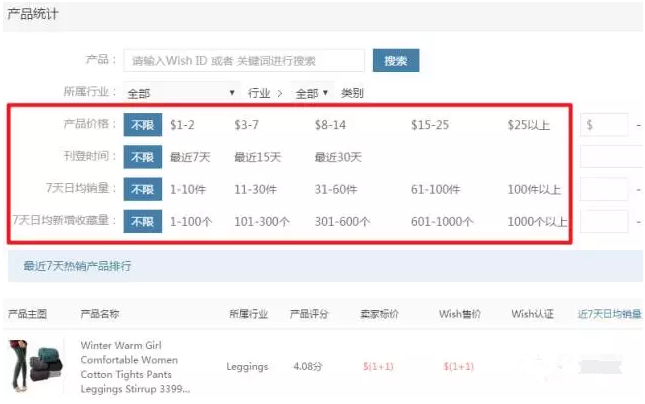Open the Winter Warm Girl product title
The image size is (645, 404).
point(135,367)
